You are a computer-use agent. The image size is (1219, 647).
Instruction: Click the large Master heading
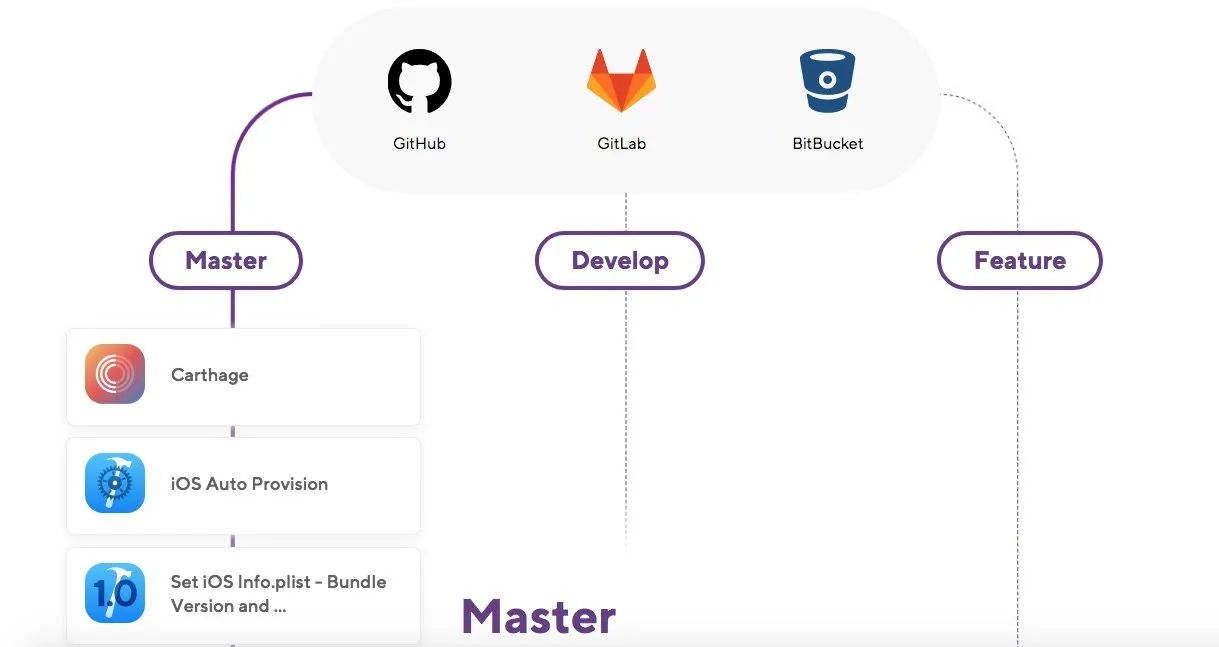538,616
